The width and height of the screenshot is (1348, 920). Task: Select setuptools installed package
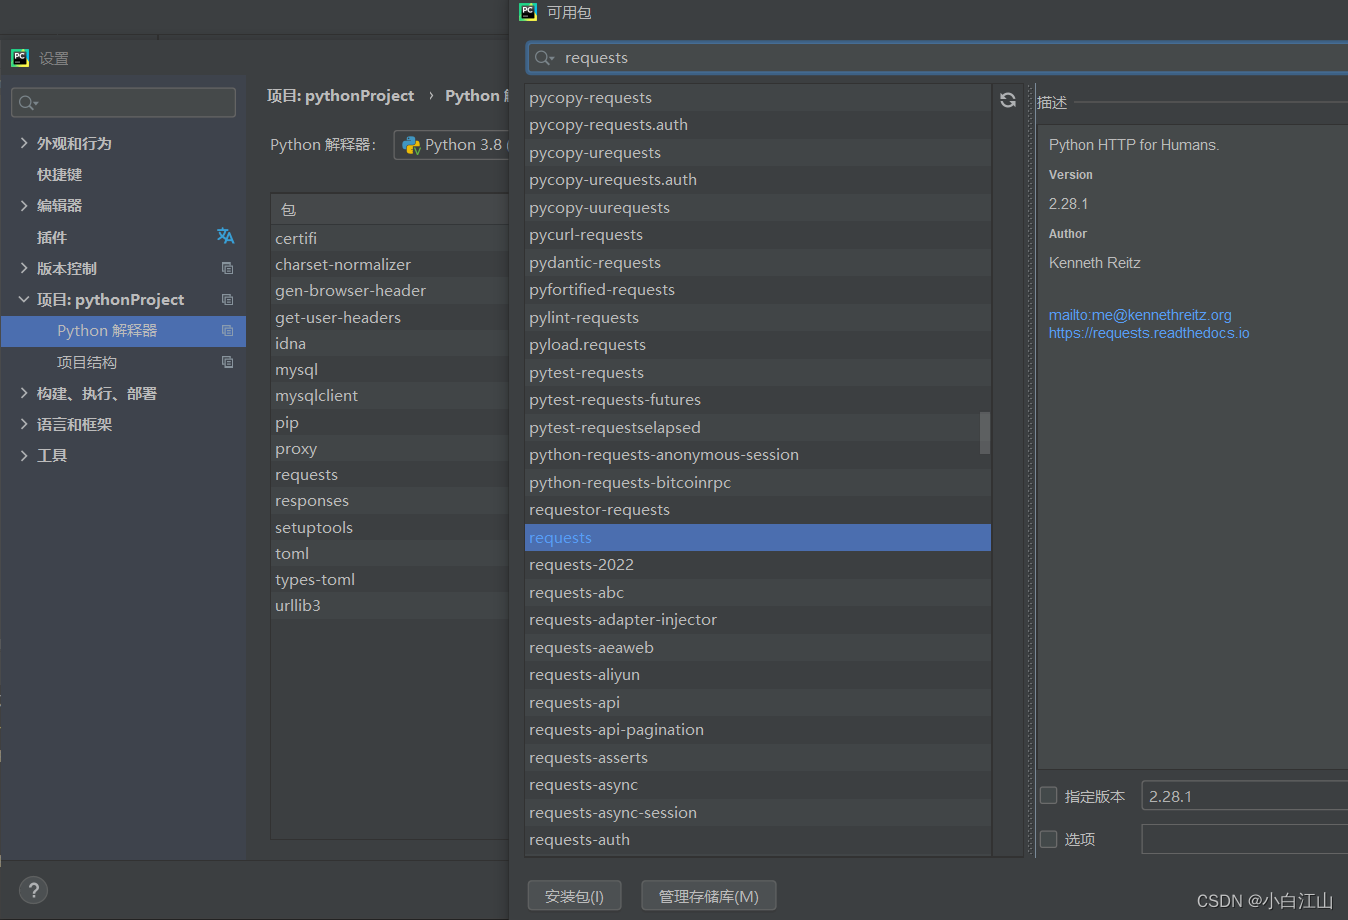click(x=390, y=527)
